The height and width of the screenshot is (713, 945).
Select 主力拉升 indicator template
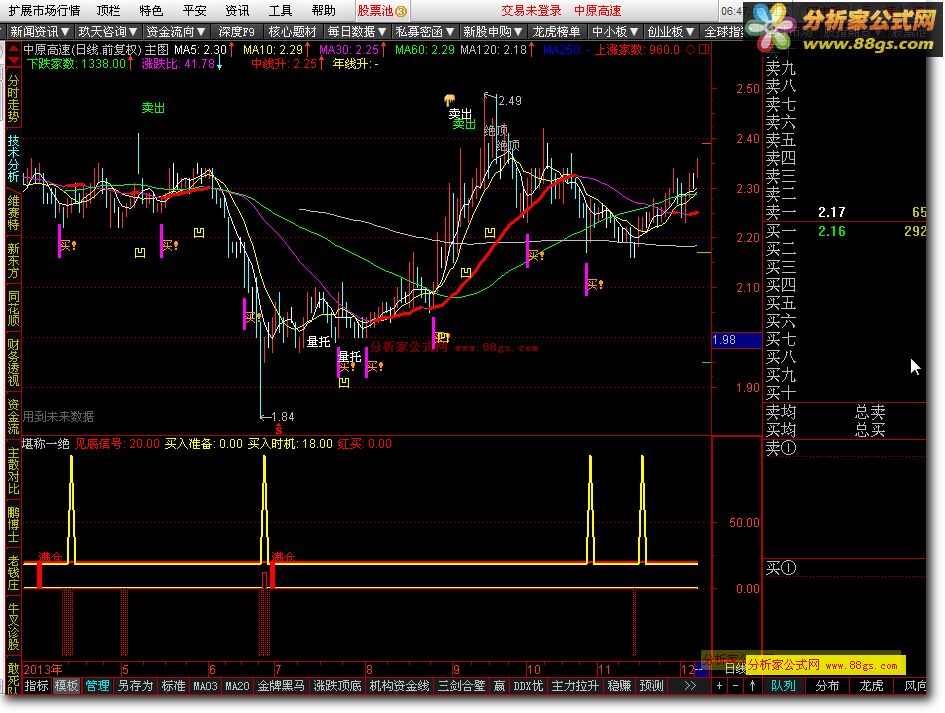(x=575, y=686)
